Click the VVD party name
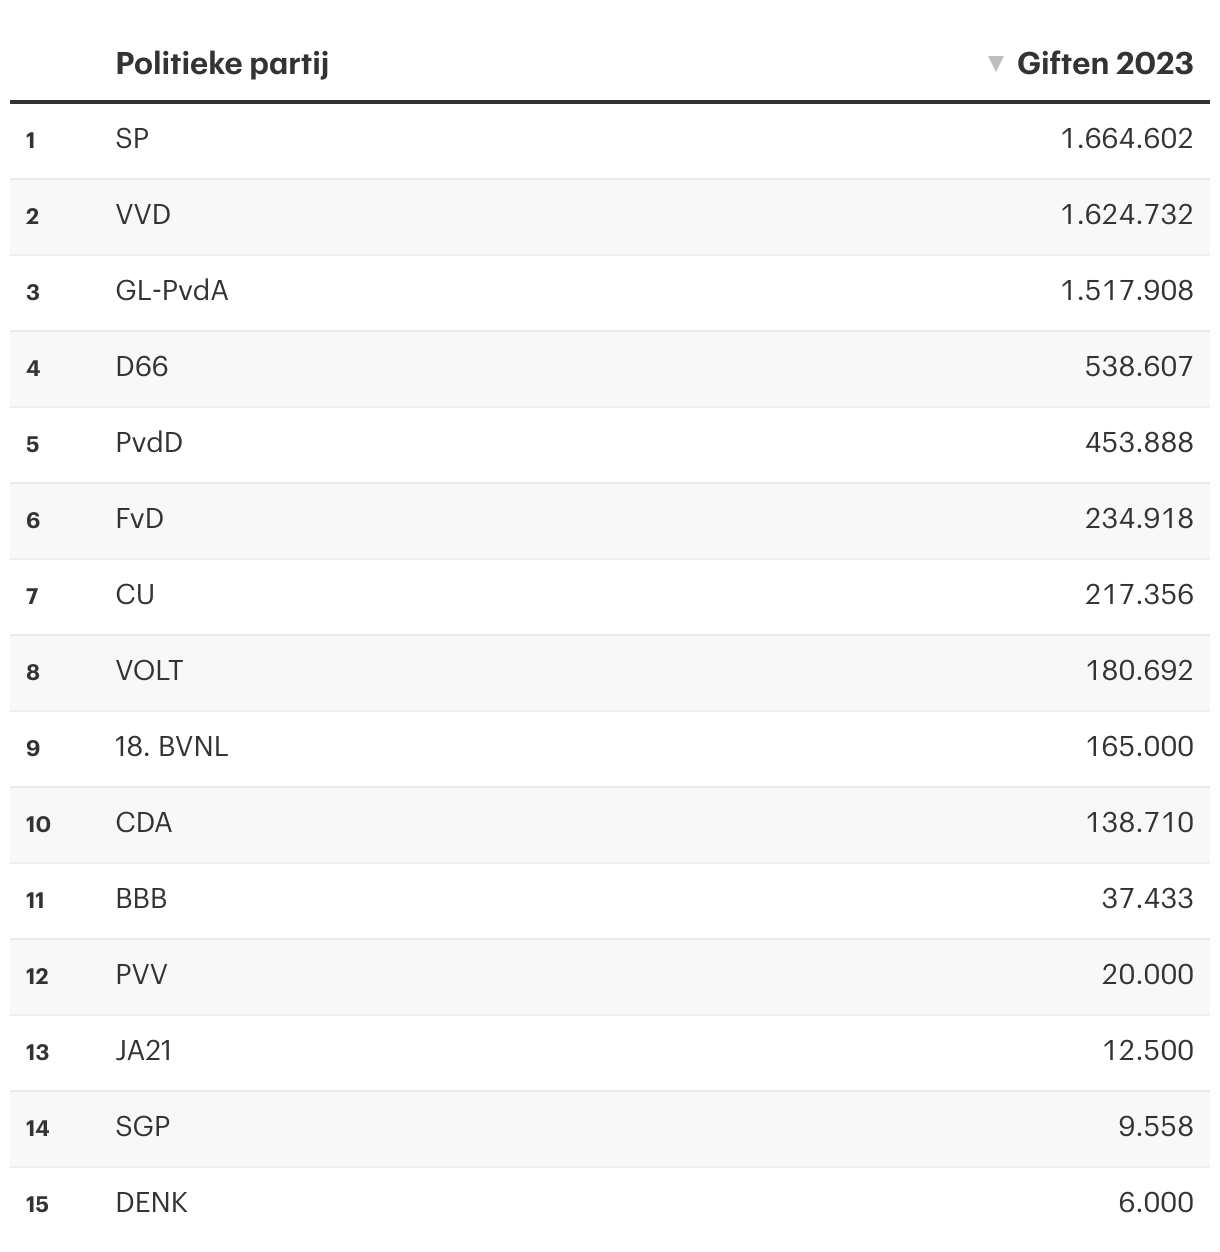1220x1252 pixels. tap(143, 215)
